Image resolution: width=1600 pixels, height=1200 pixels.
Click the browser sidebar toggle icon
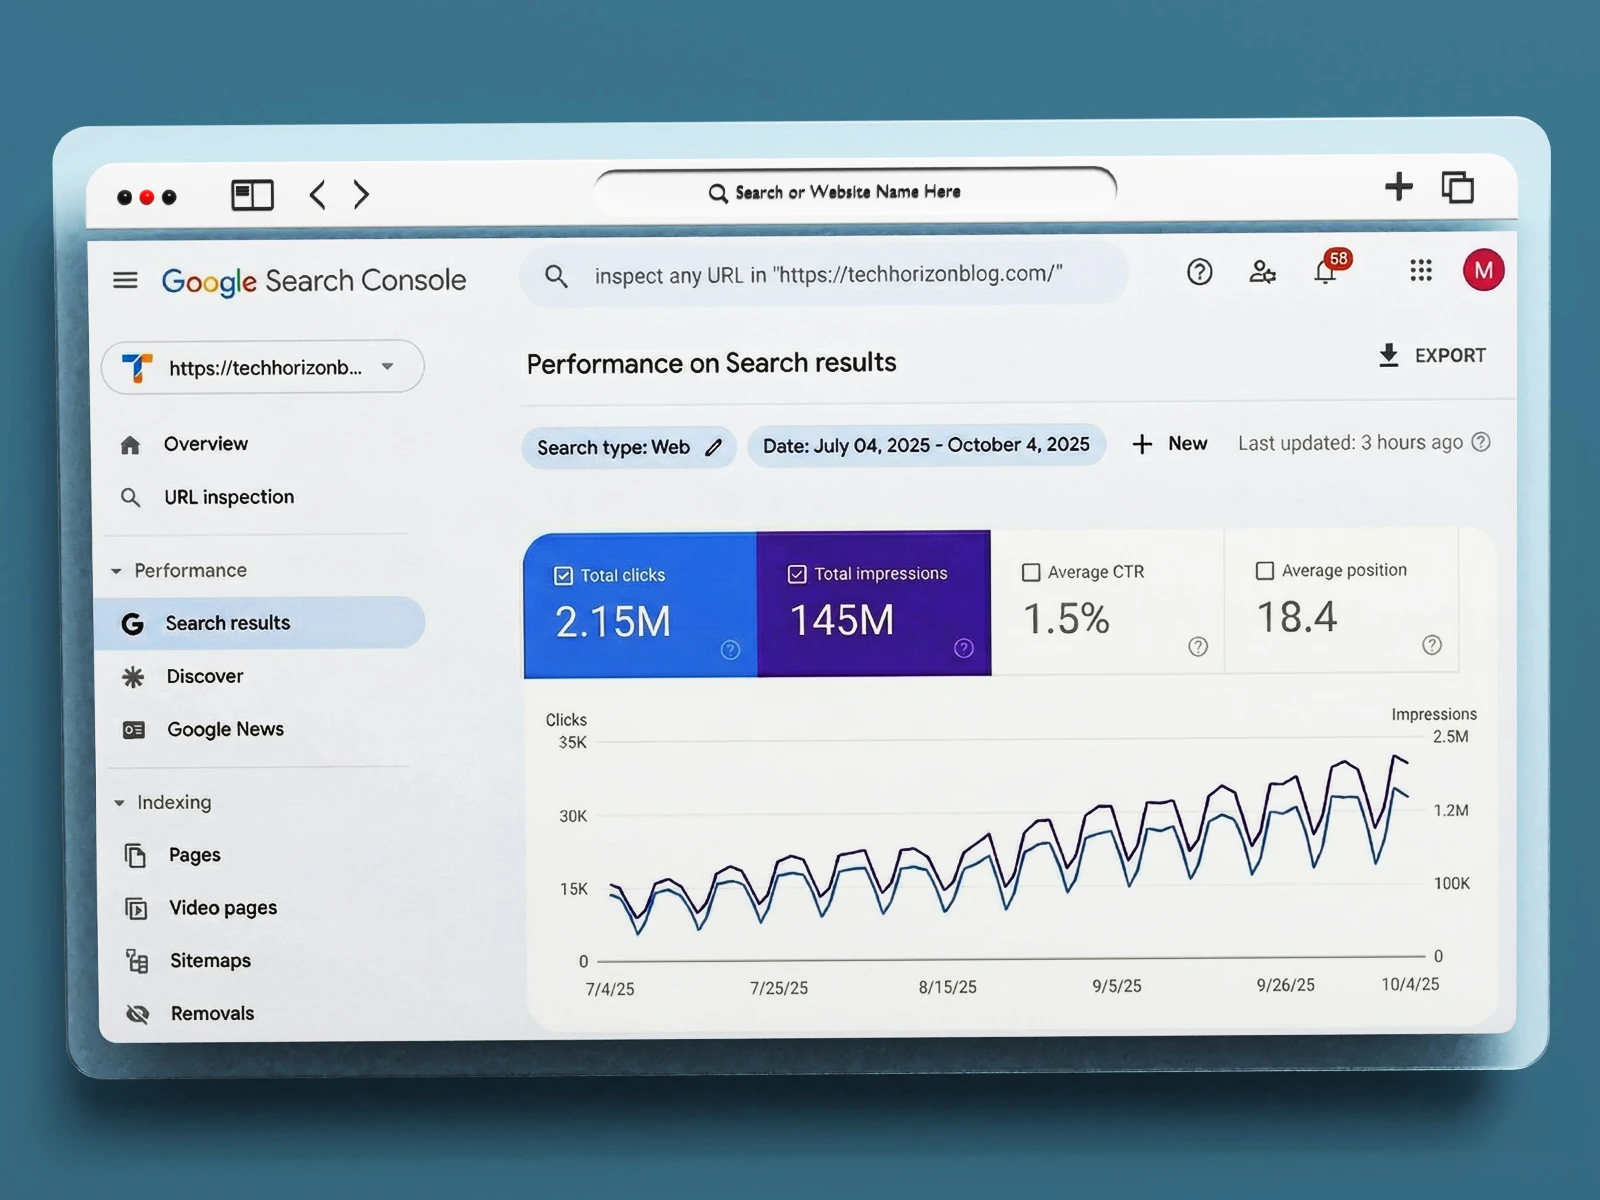tap(252, 195)
